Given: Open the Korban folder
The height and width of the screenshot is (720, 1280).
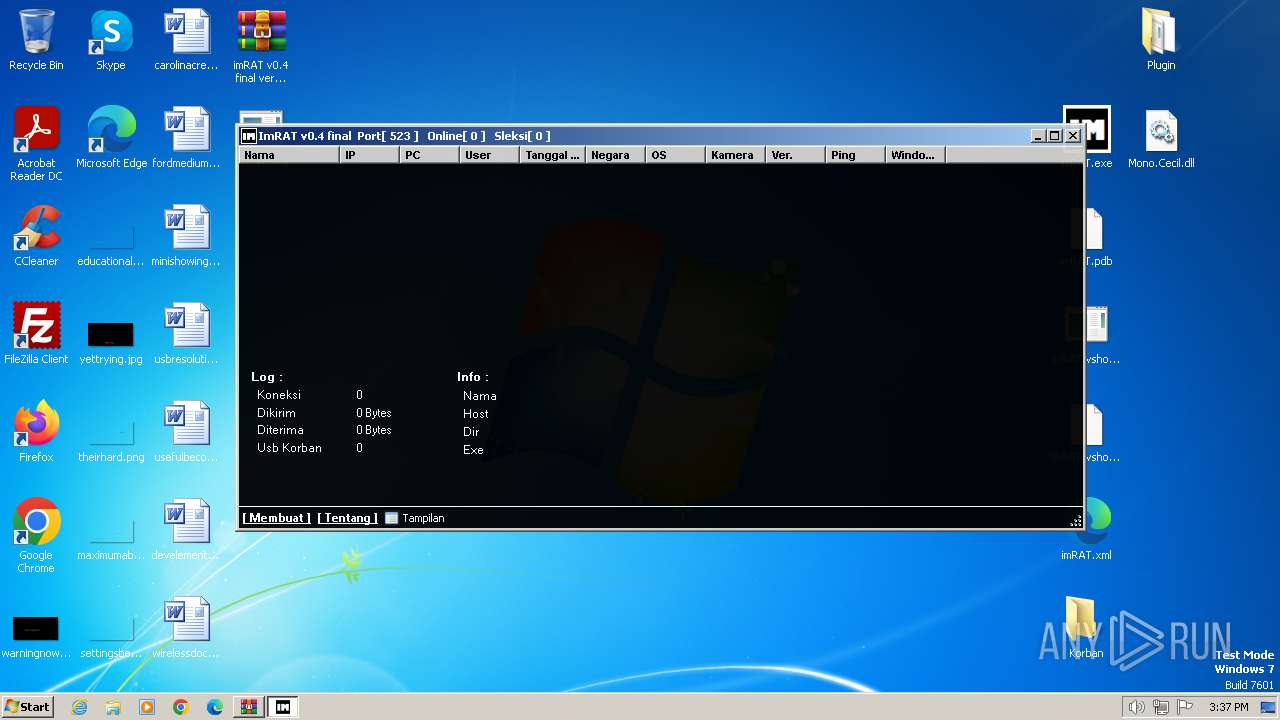Looking at the screenshot, I should (x=1085, y=628).
